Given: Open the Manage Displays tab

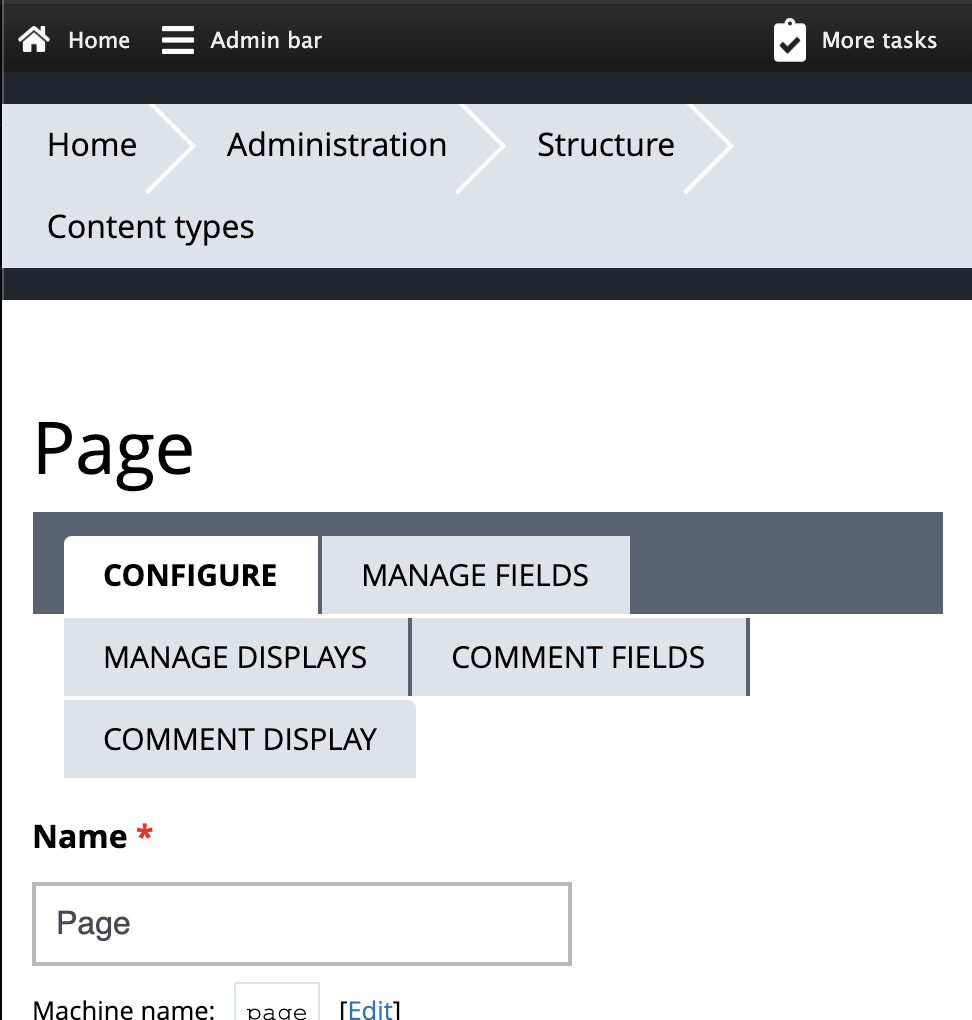Looking at the screenshot, I should pyautogui.click(x=236, y=657).
